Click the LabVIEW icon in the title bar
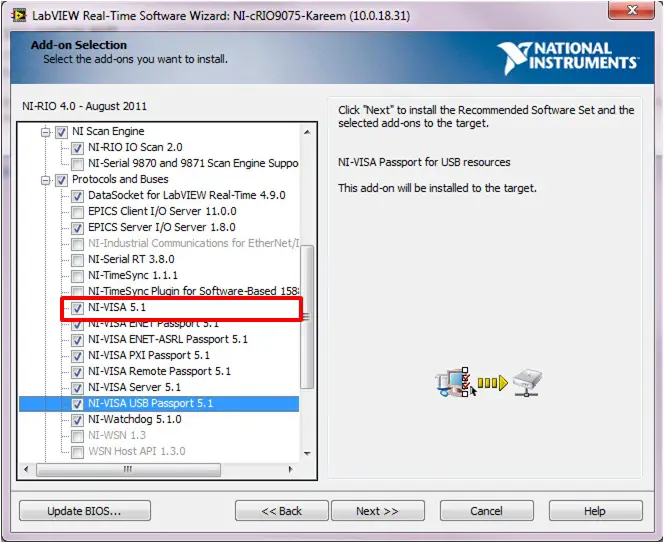This screenshot has height=543, width=664. point(19,16)
